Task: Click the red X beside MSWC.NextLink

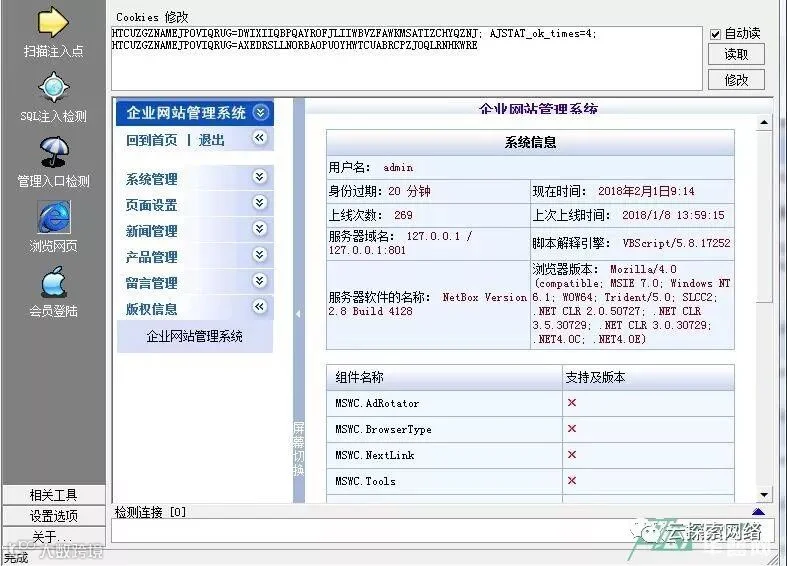Action: coord(572,455)
